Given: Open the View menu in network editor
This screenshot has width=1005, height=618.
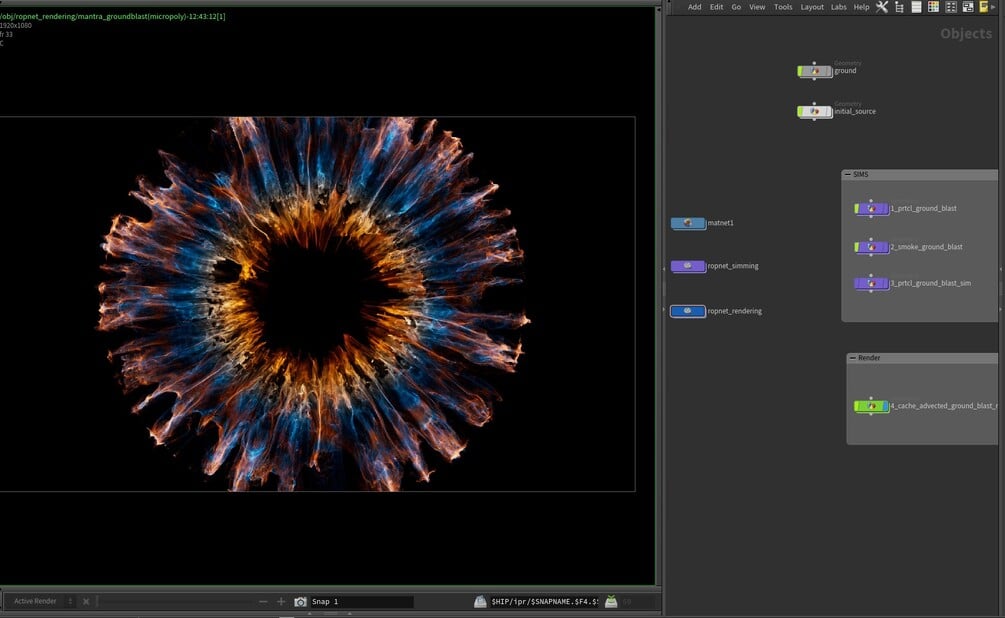Looking at the screenshot, I should click(757, 7).
